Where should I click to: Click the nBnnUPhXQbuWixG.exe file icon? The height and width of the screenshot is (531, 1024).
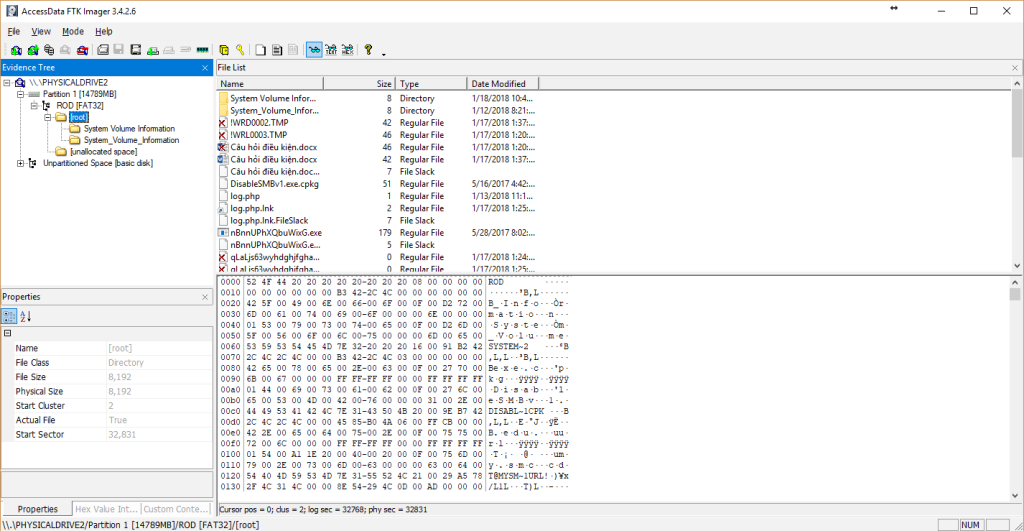[x=223, y=233]
